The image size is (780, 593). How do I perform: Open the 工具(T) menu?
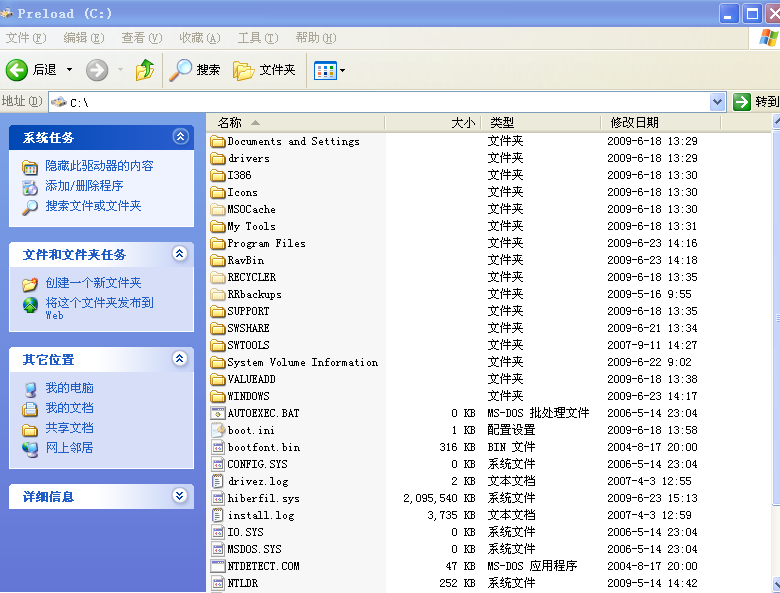pyautogui.click(x=257, y=38)
